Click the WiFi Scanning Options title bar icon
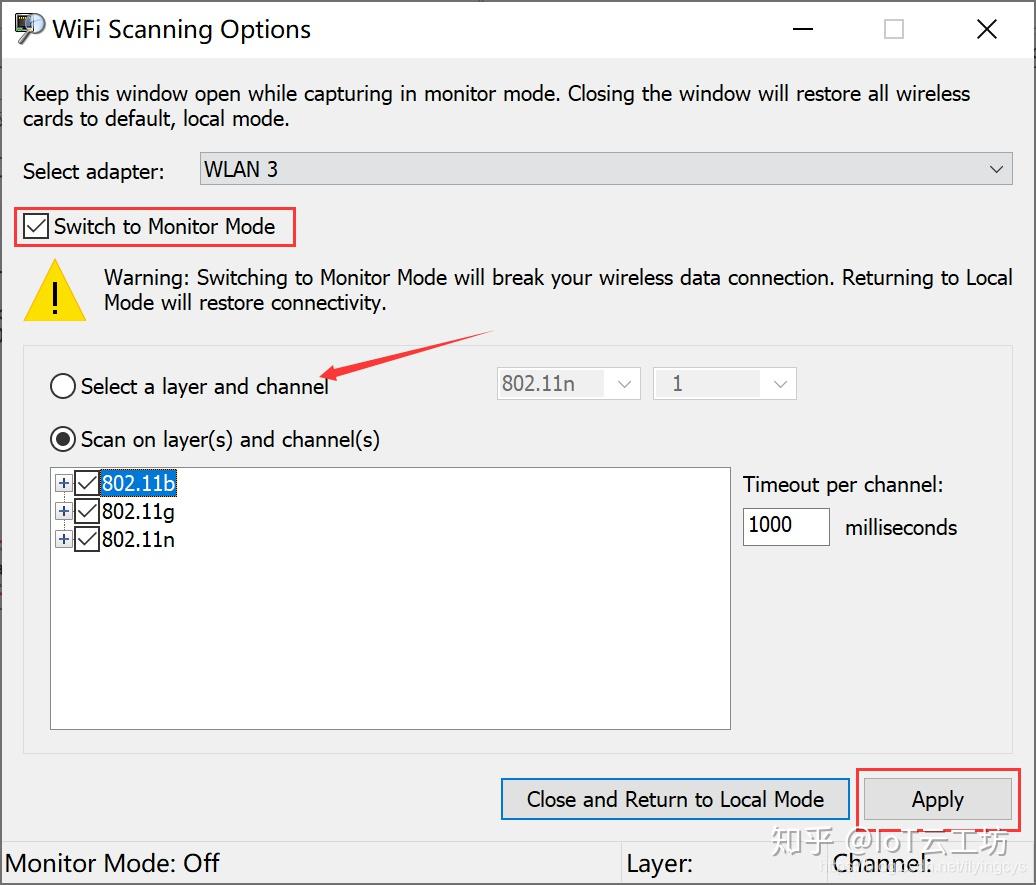This screenshot has height=885, width=1036. pyautogui.click(x=27, y=27)
